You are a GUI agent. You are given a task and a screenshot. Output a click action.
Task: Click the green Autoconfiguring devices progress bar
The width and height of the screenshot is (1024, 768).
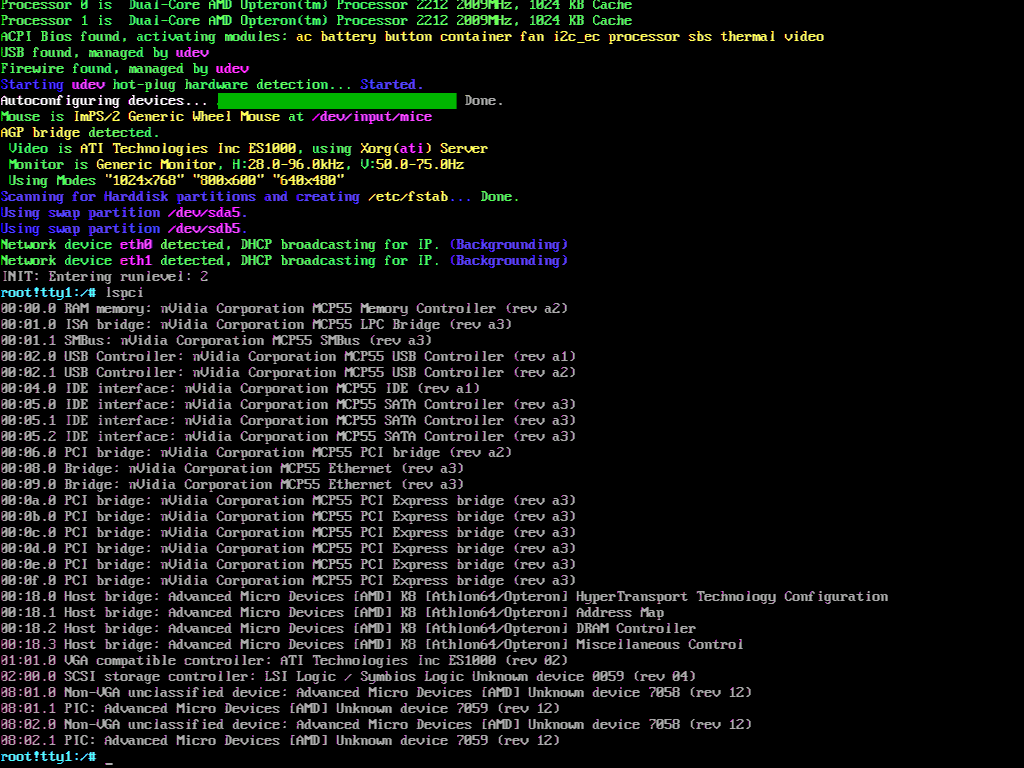tap(337, 101)
